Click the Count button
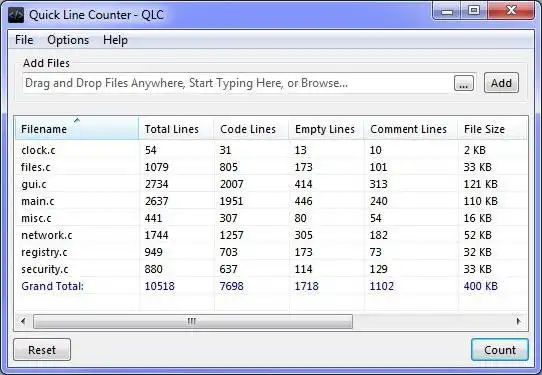 [x=500, y=350]
